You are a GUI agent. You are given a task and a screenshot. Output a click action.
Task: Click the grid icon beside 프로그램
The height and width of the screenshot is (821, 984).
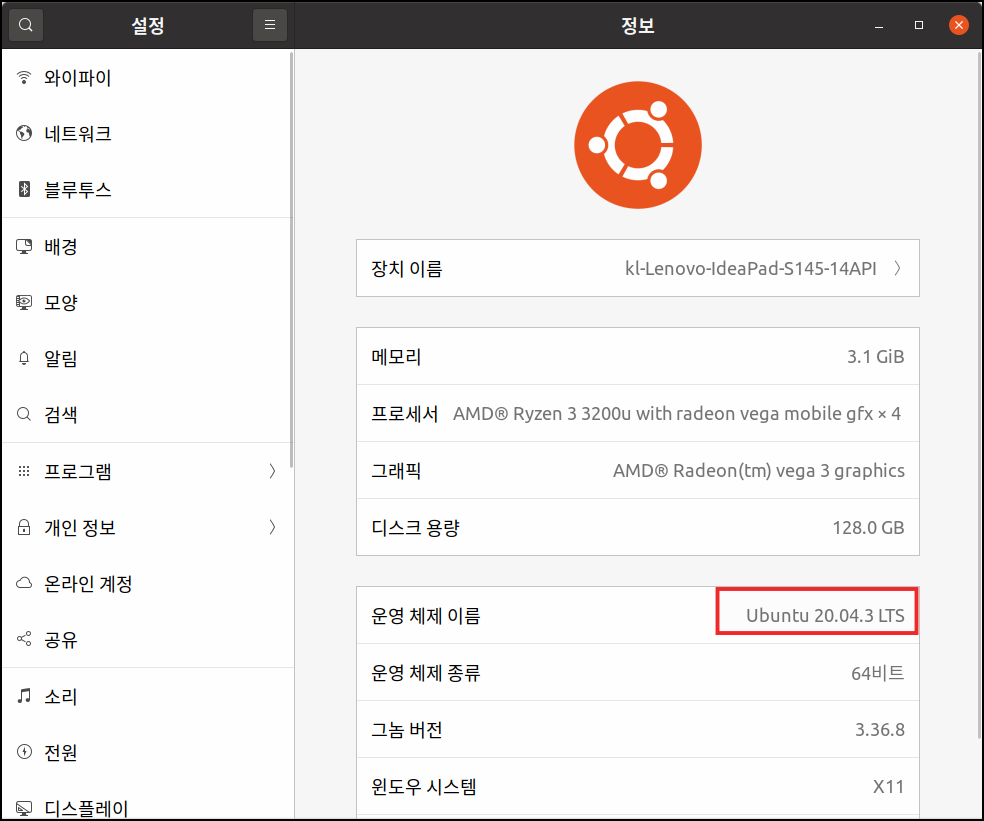click(x=24, y=471)
